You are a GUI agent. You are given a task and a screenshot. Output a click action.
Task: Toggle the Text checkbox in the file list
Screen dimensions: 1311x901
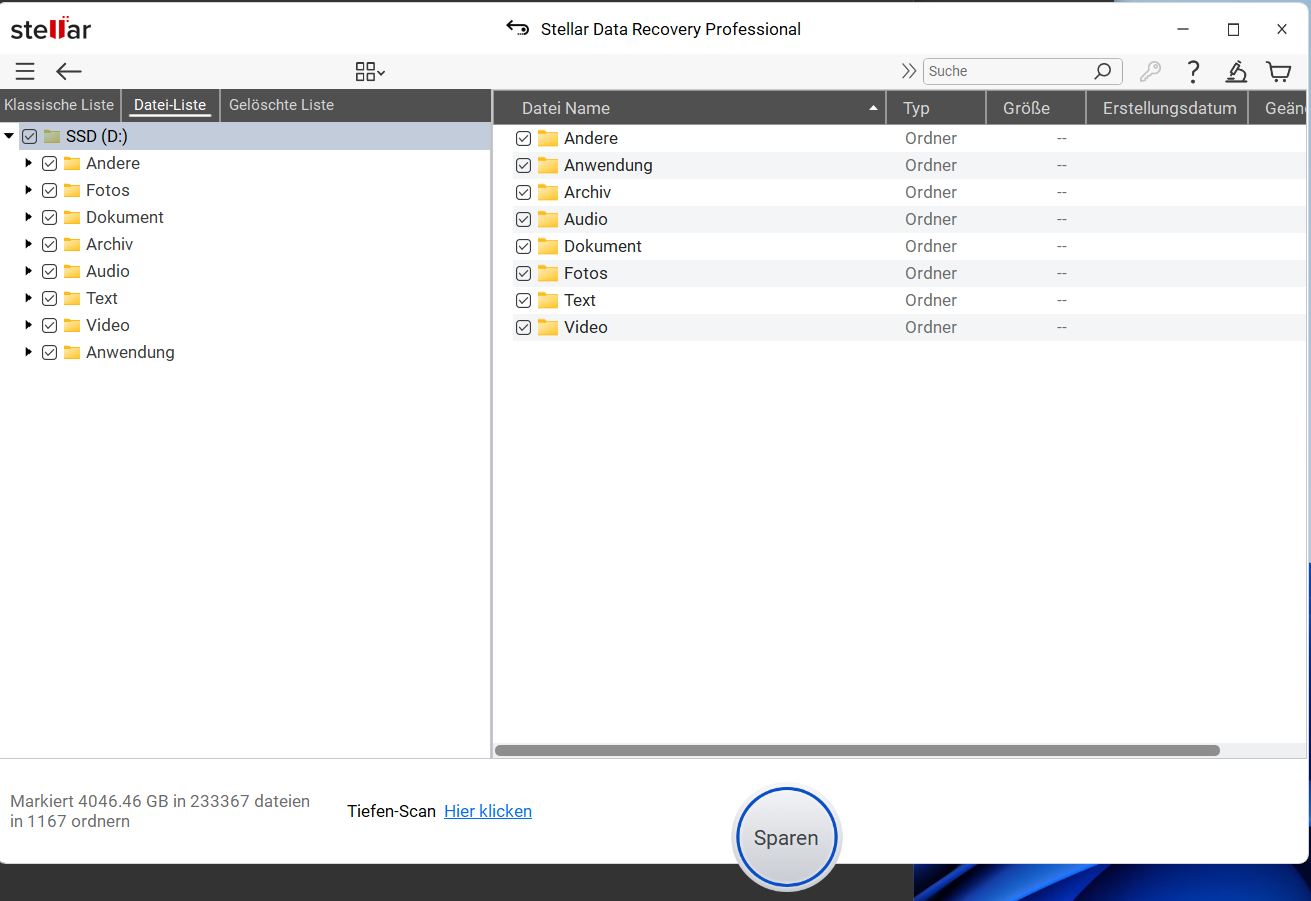tap(523, 300)
